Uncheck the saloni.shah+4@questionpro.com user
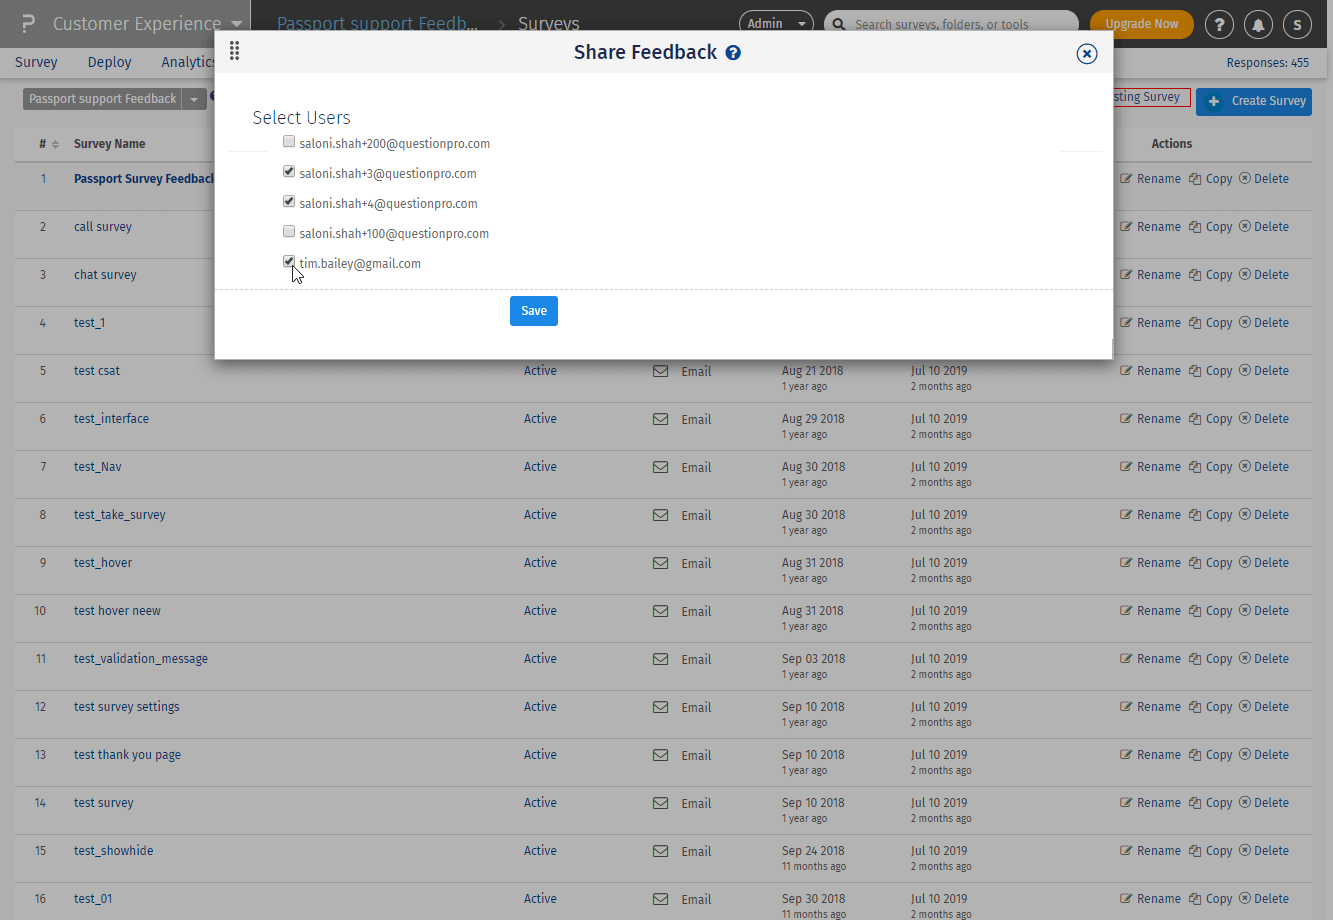Image resolution: width=1333 pixels, height=920 pixels. click(289, 202)
